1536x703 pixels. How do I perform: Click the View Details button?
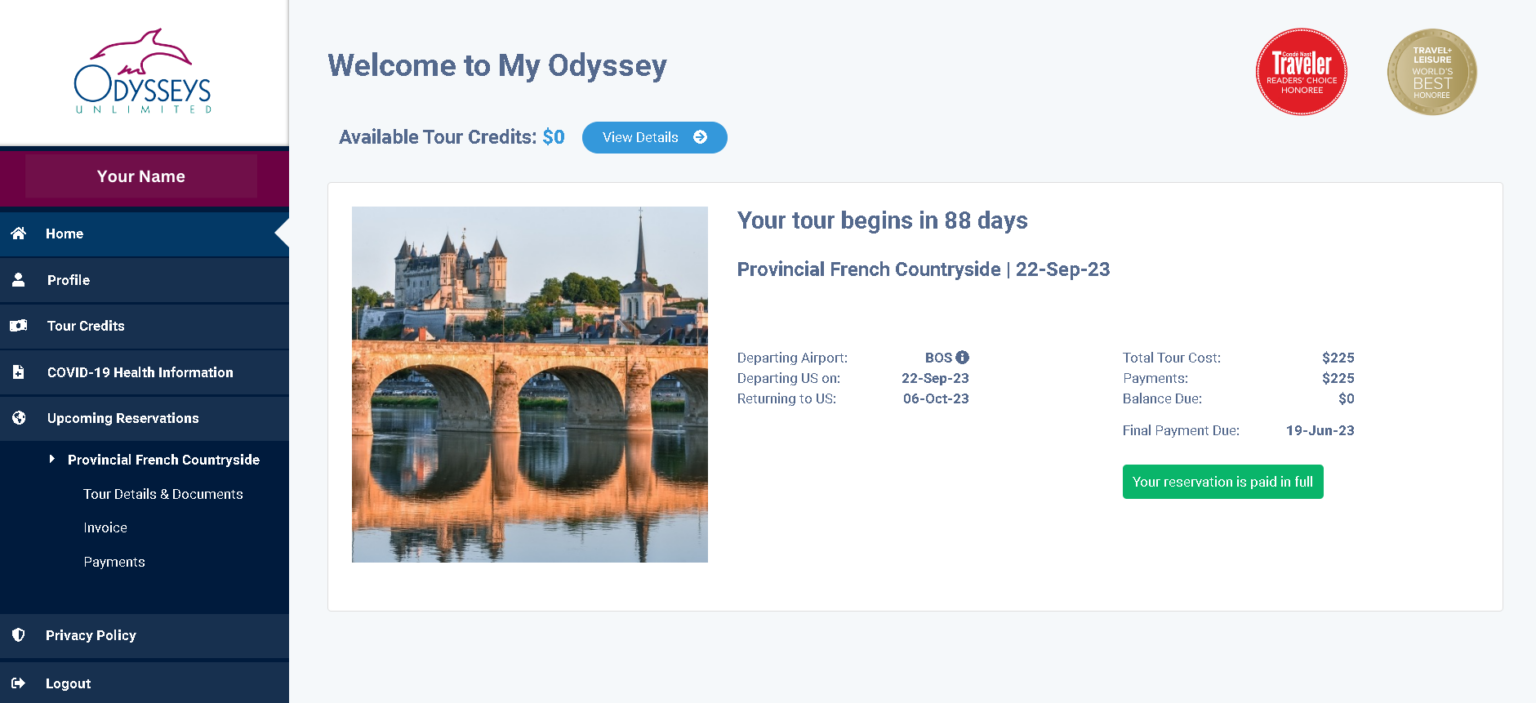coord(654,138)
